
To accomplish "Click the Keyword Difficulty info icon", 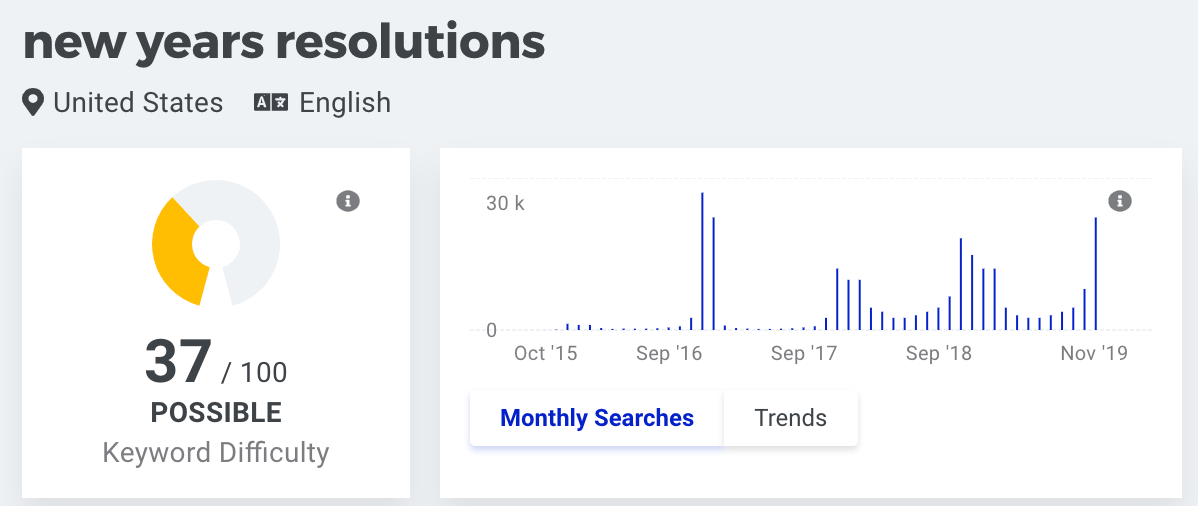I will click(x=348, y=201).
